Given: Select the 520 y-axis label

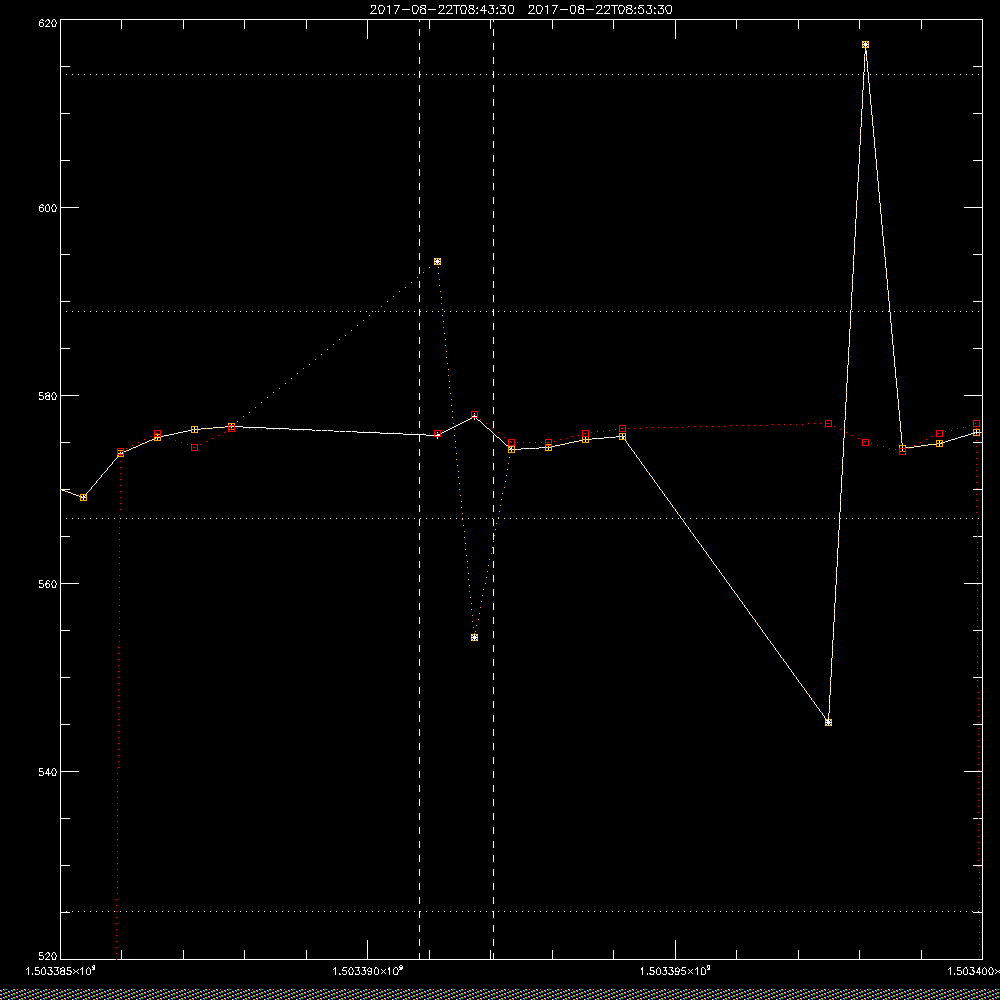Looking at the screenshot, I should click(48, 957).
